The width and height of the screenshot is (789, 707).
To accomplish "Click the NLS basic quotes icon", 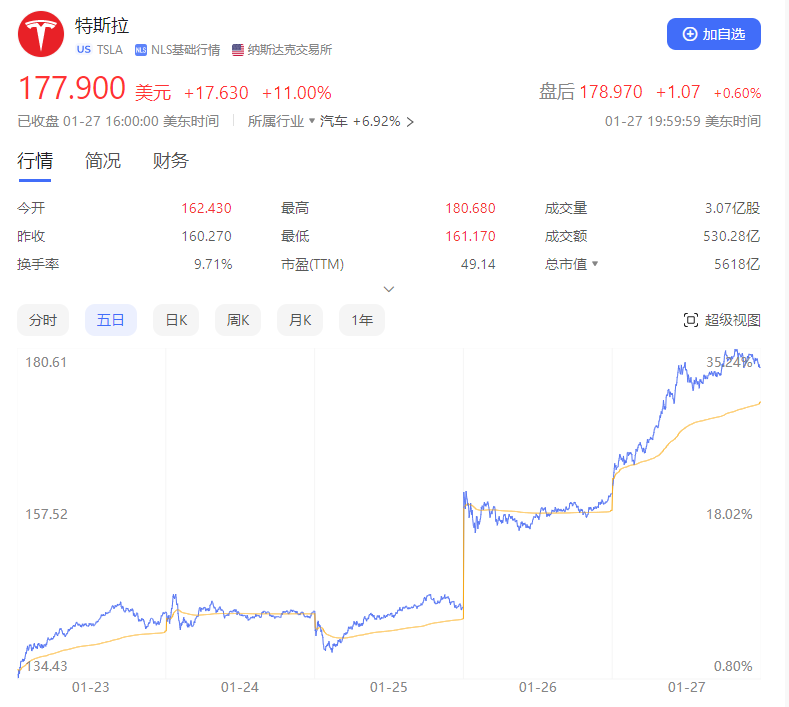I will click(x=141, y=49).
